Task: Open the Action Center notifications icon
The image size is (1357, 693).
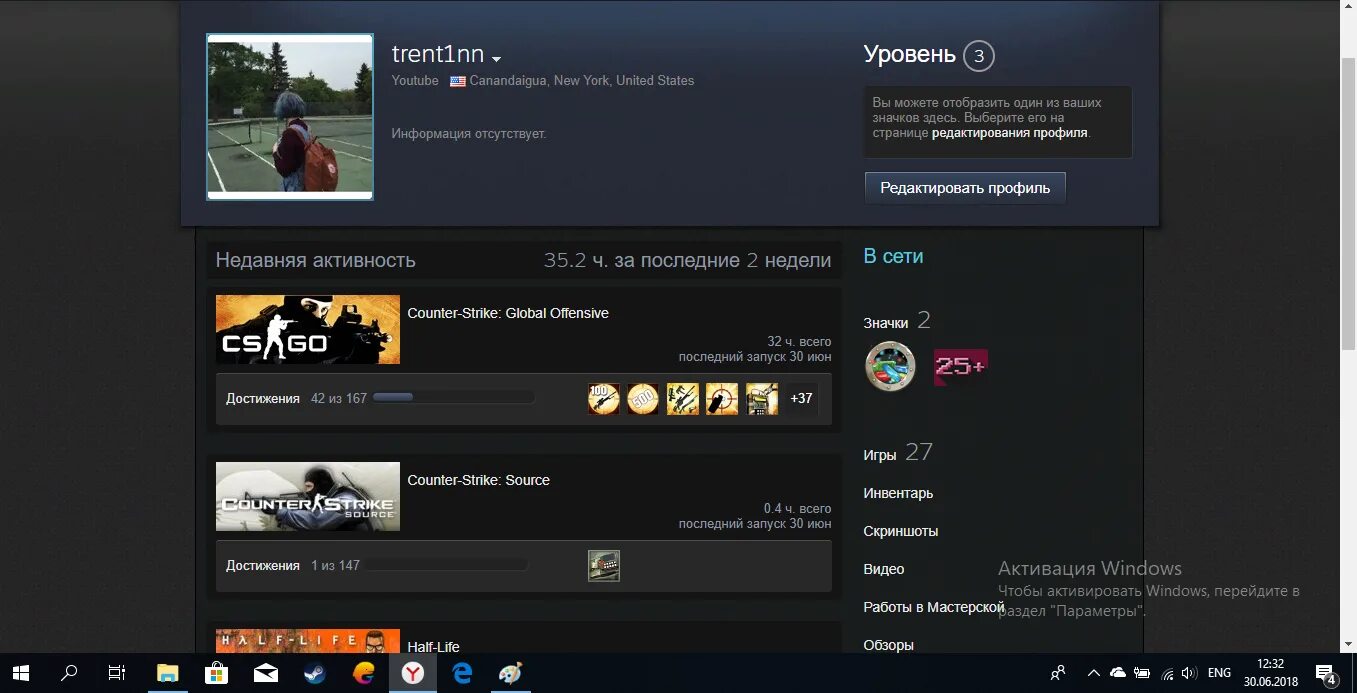Action: [x=1326, y=673]
